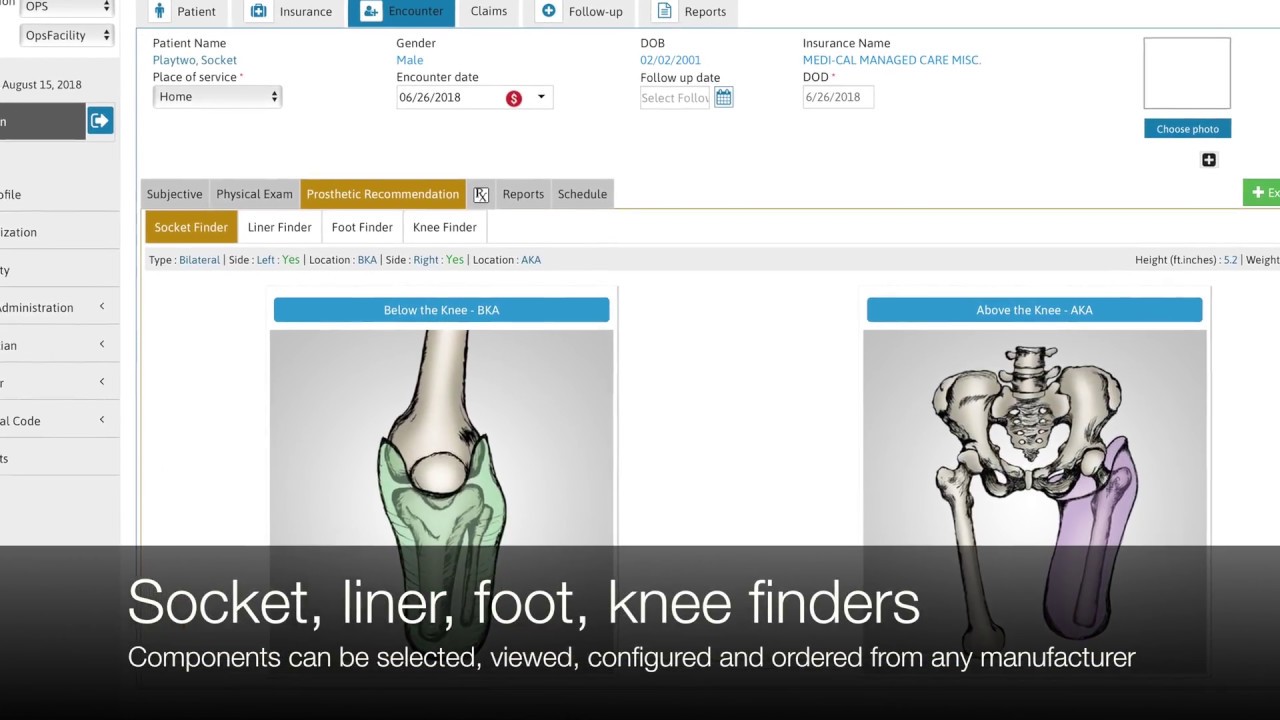The height and width of the screenshot is (720, 1280).
Task: Click the Side value Left
Action: (x=265, y=260)
